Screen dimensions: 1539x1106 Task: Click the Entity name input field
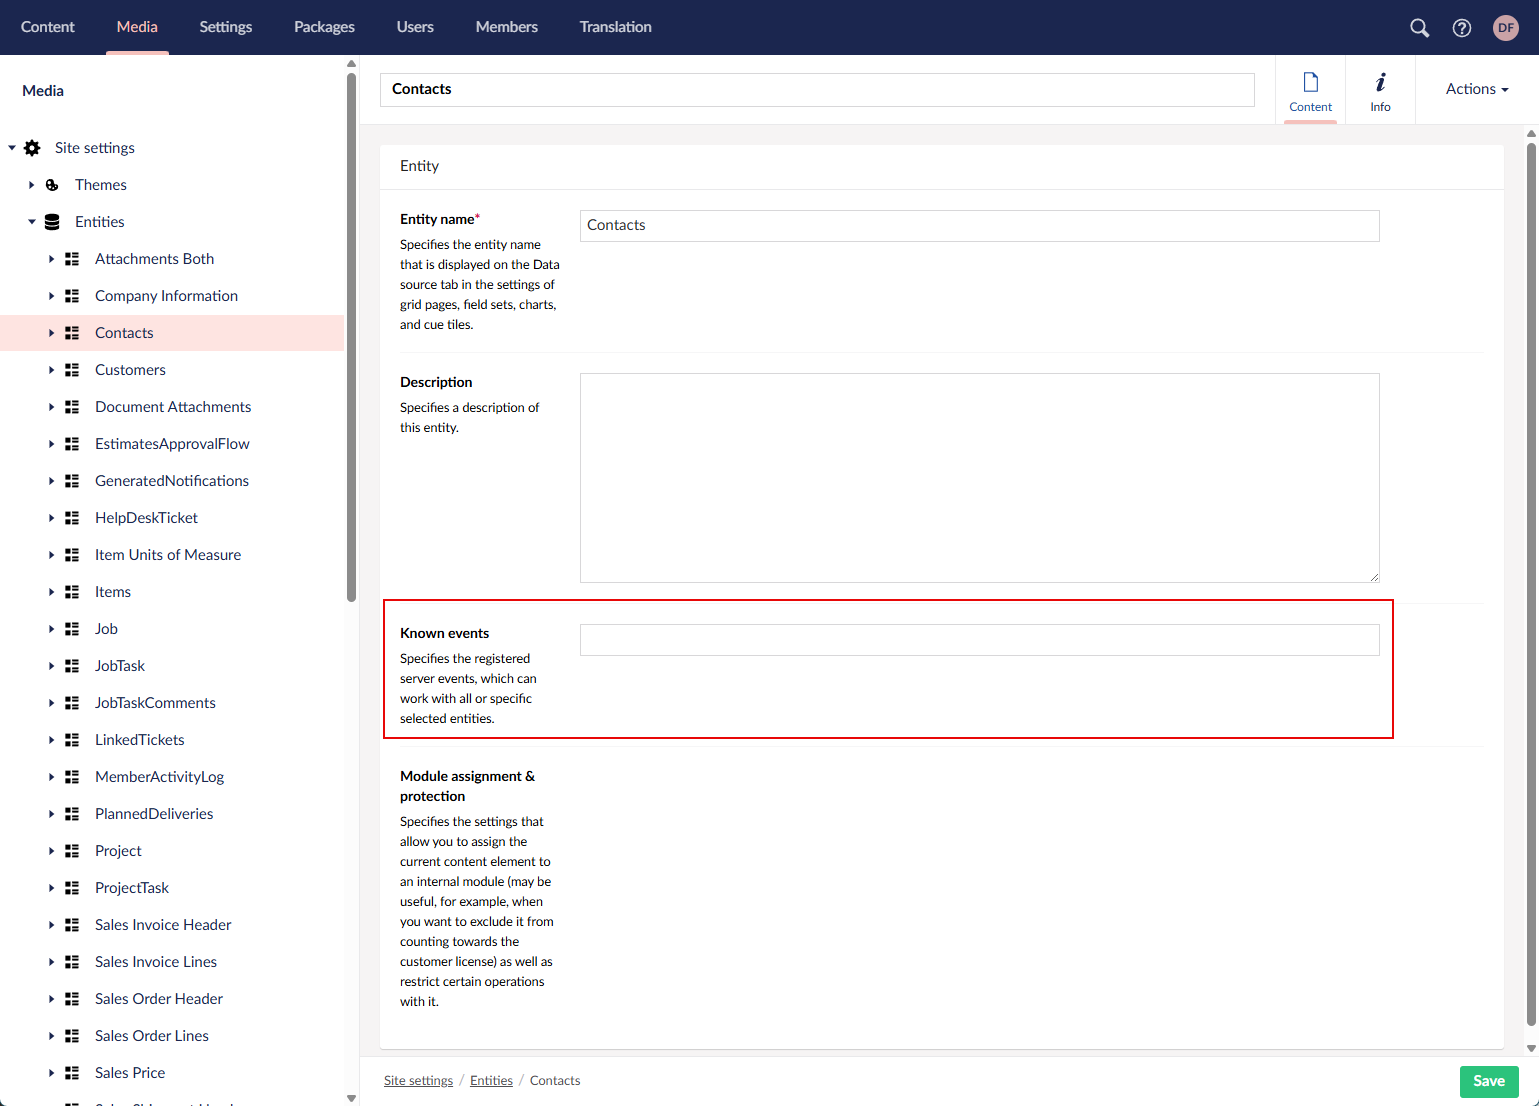click(980, 226)
